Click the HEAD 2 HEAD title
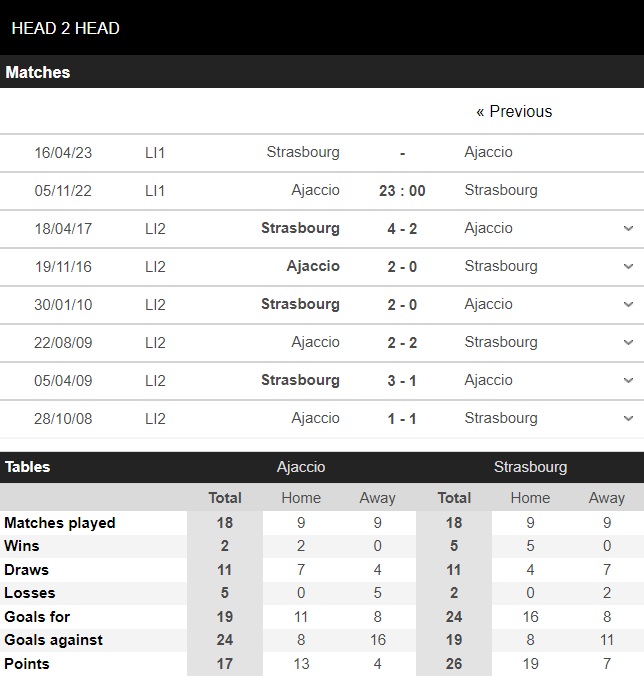The width and height of the screenshot is (644, 697). point(65,28)
